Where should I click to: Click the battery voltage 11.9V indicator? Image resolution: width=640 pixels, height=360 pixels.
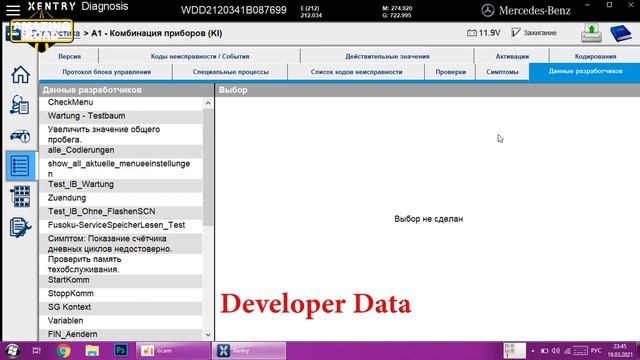click(484, 33)
